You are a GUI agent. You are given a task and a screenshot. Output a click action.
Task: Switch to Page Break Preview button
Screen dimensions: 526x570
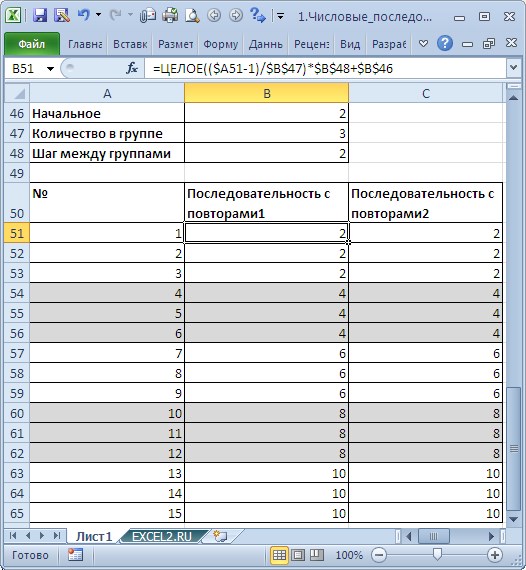coord(316,555)
